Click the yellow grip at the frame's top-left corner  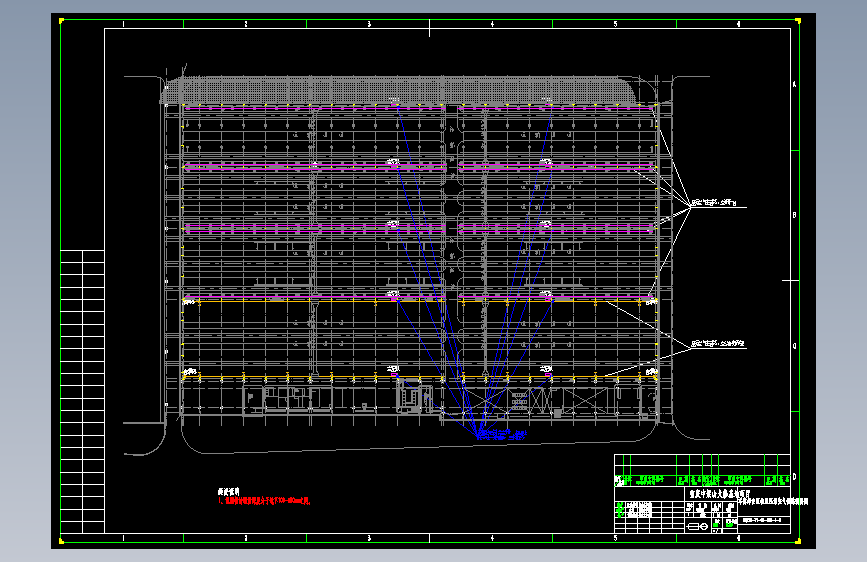(61, 21)
